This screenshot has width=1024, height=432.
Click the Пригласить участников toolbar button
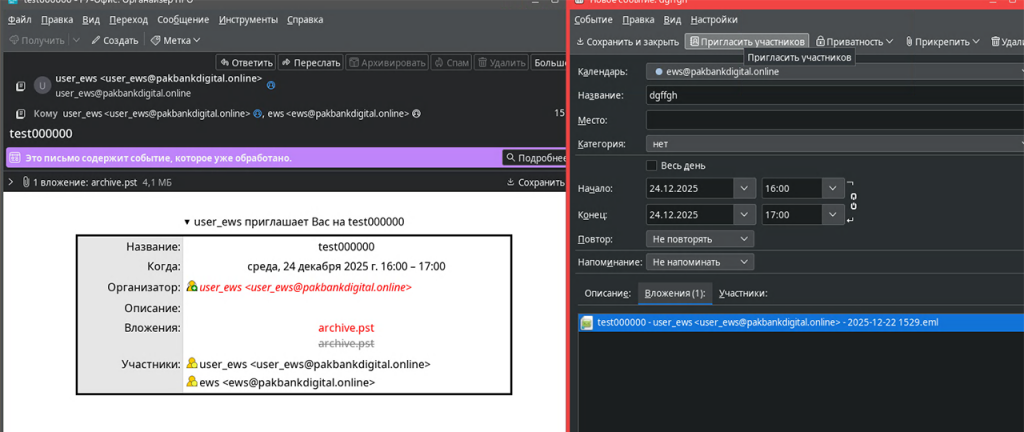coord(746,42)
